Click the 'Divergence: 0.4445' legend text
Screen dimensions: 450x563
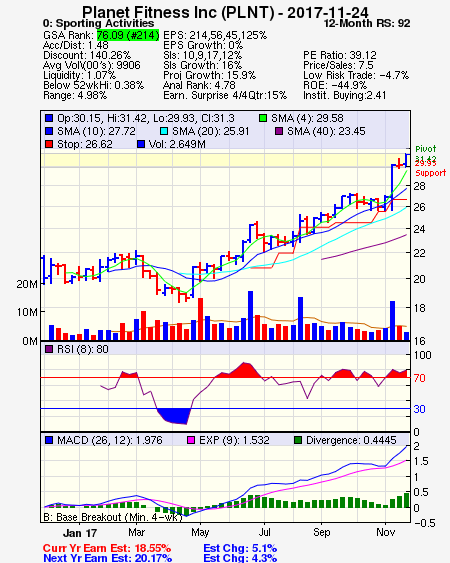click(x=351, y=440)
